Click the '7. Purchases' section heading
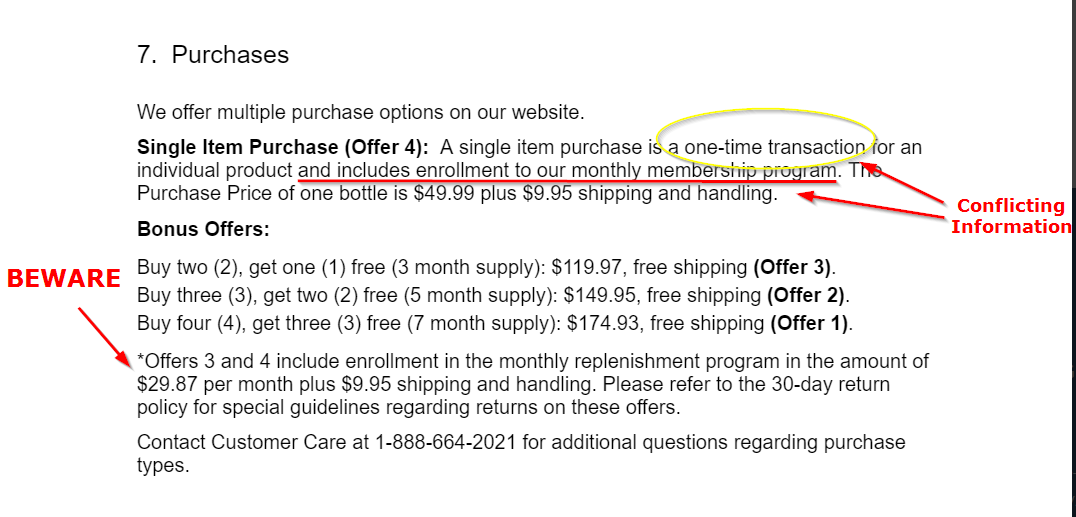 click(213, 55)
